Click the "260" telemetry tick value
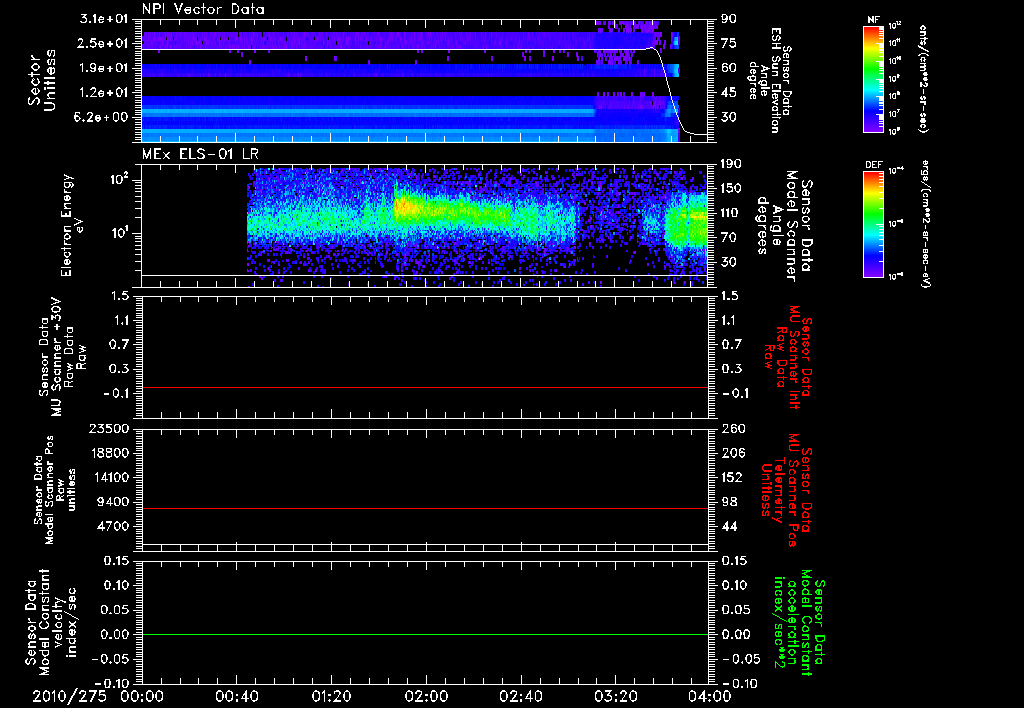 [x=732, y=428]
